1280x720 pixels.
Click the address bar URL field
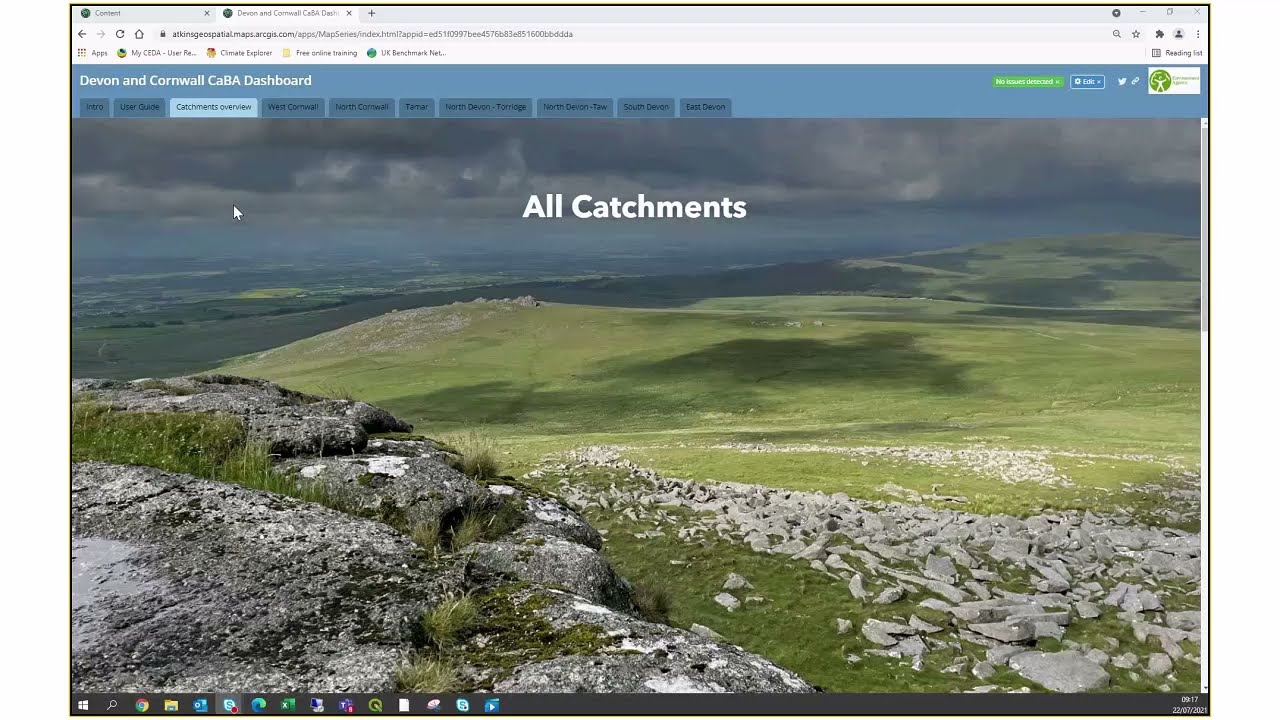pyautogui.click(x=630, y=34)
